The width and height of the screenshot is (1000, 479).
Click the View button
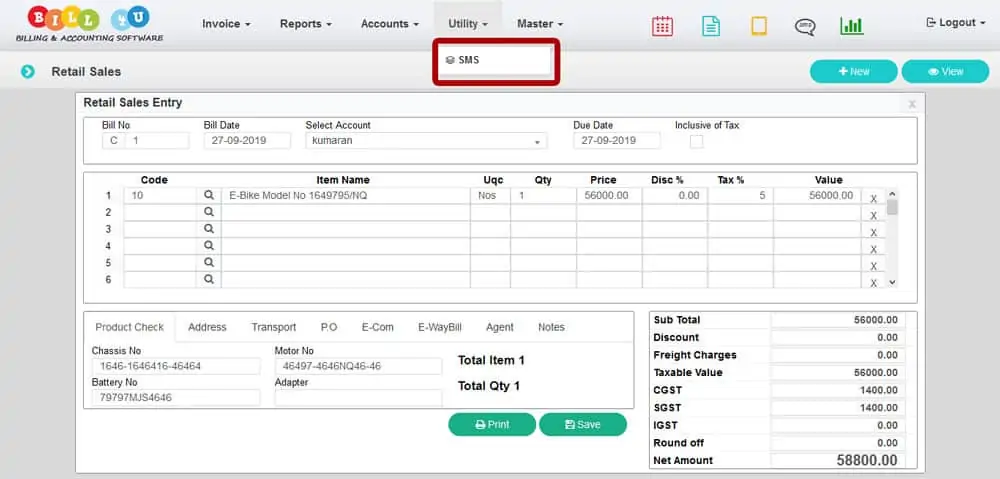pyautogui.click(x=945, y=71)
